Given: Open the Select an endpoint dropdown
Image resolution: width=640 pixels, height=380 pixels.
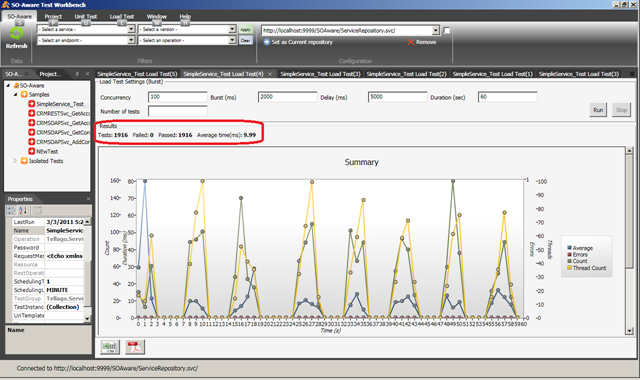Looking at the screenshot, I should pos(131,40).
